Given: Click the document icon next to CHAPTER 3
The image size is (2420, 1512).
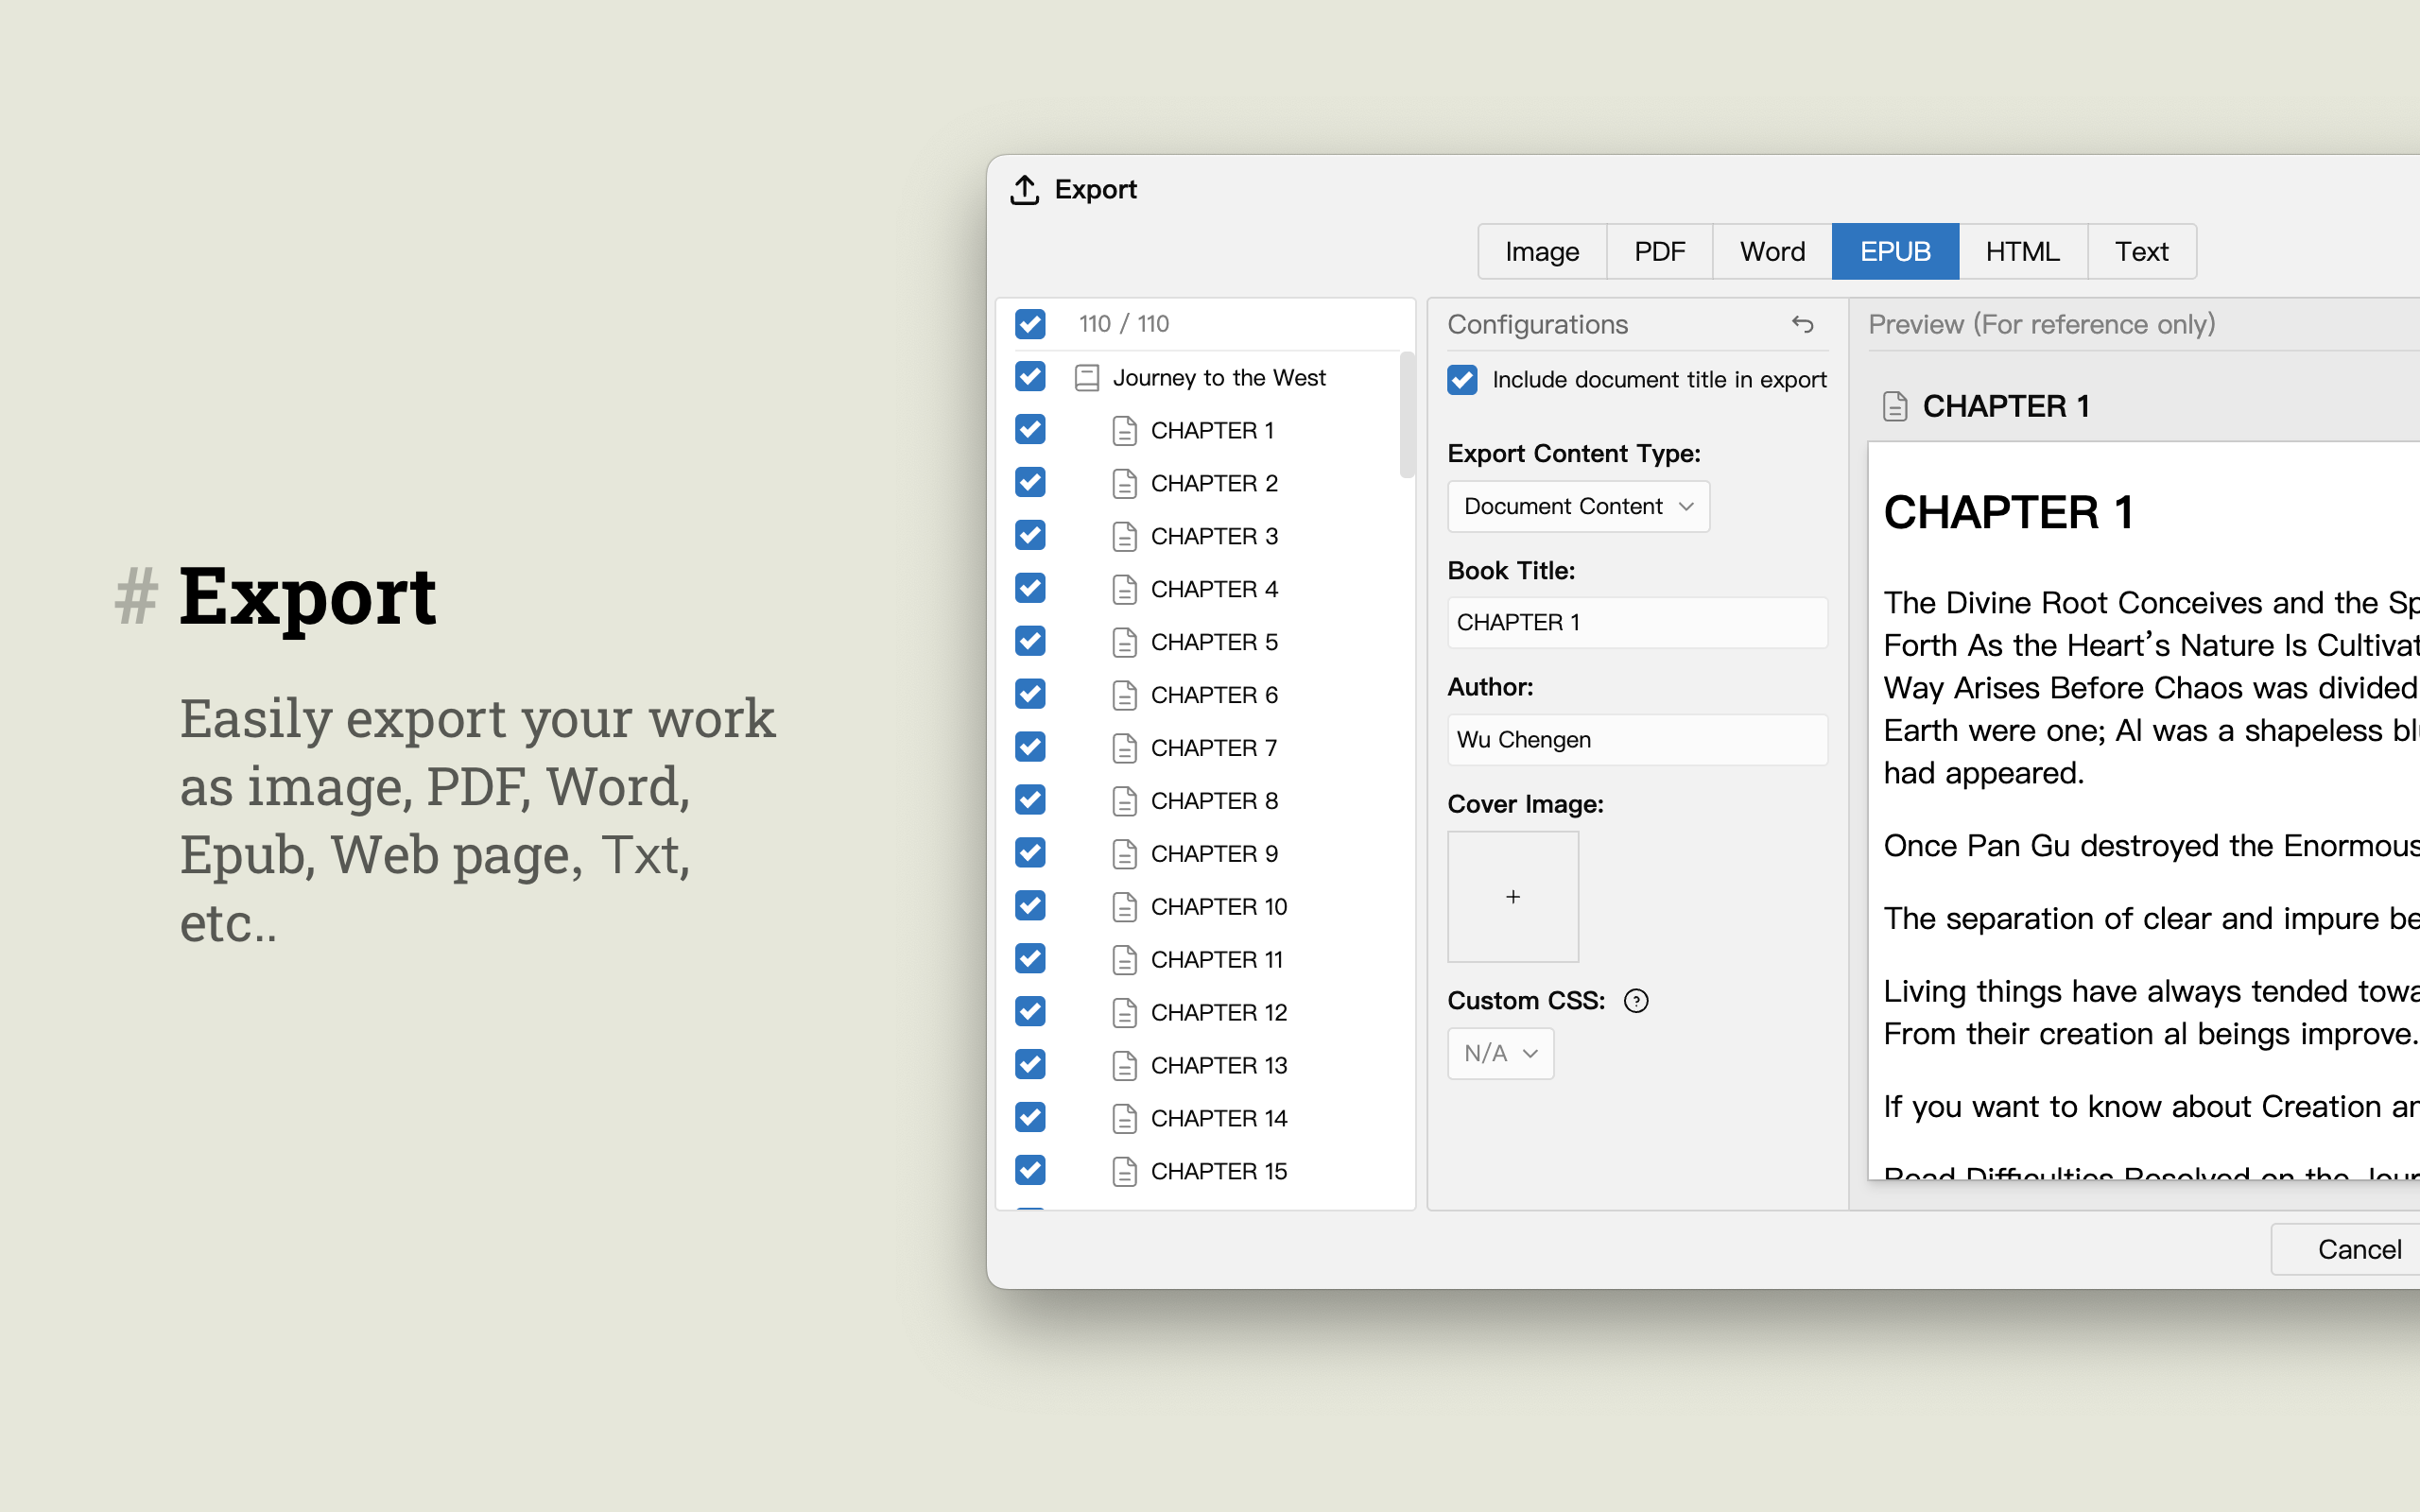Looking at the screenshot, I should (x=1125, y=537).
